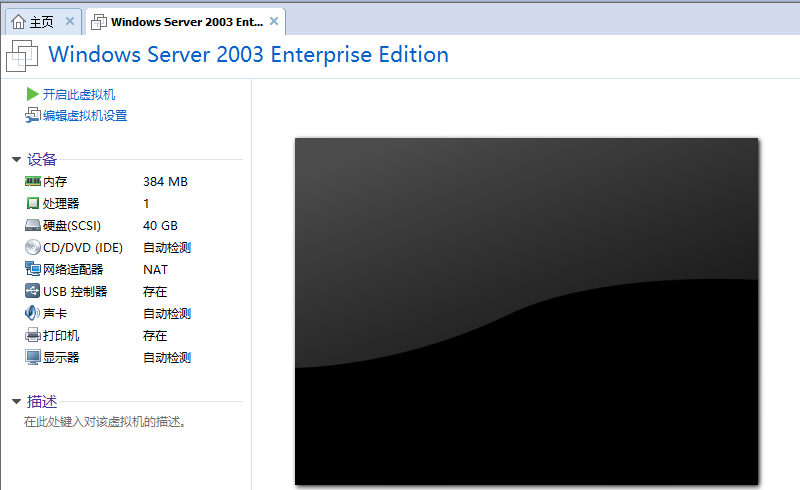
Task: Click the 打印机 printer icon
Action: click(x=33, y=335)
